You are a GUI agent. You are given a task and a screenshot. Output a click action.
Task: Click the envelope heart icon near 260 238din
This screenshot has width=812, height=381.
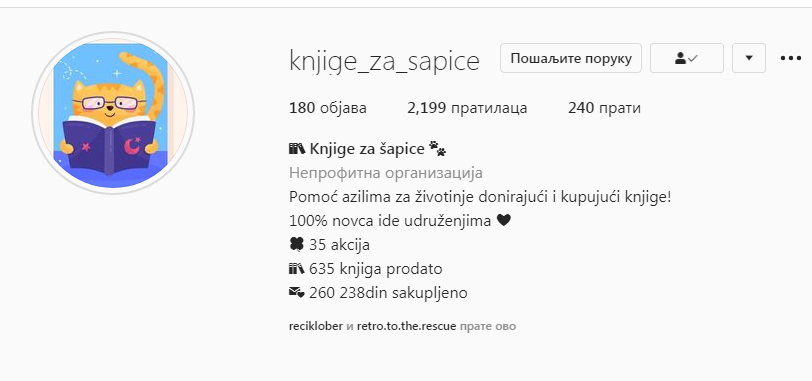[x=297, y=293]
